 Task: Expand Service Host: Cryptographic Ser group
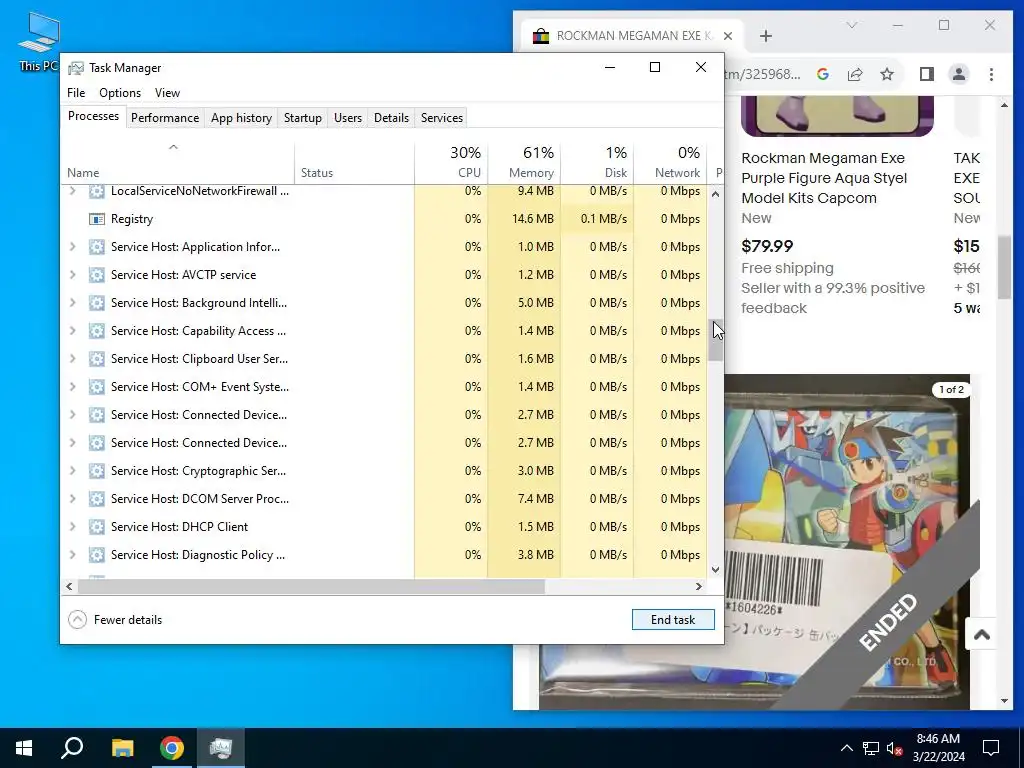coord(72,471)
